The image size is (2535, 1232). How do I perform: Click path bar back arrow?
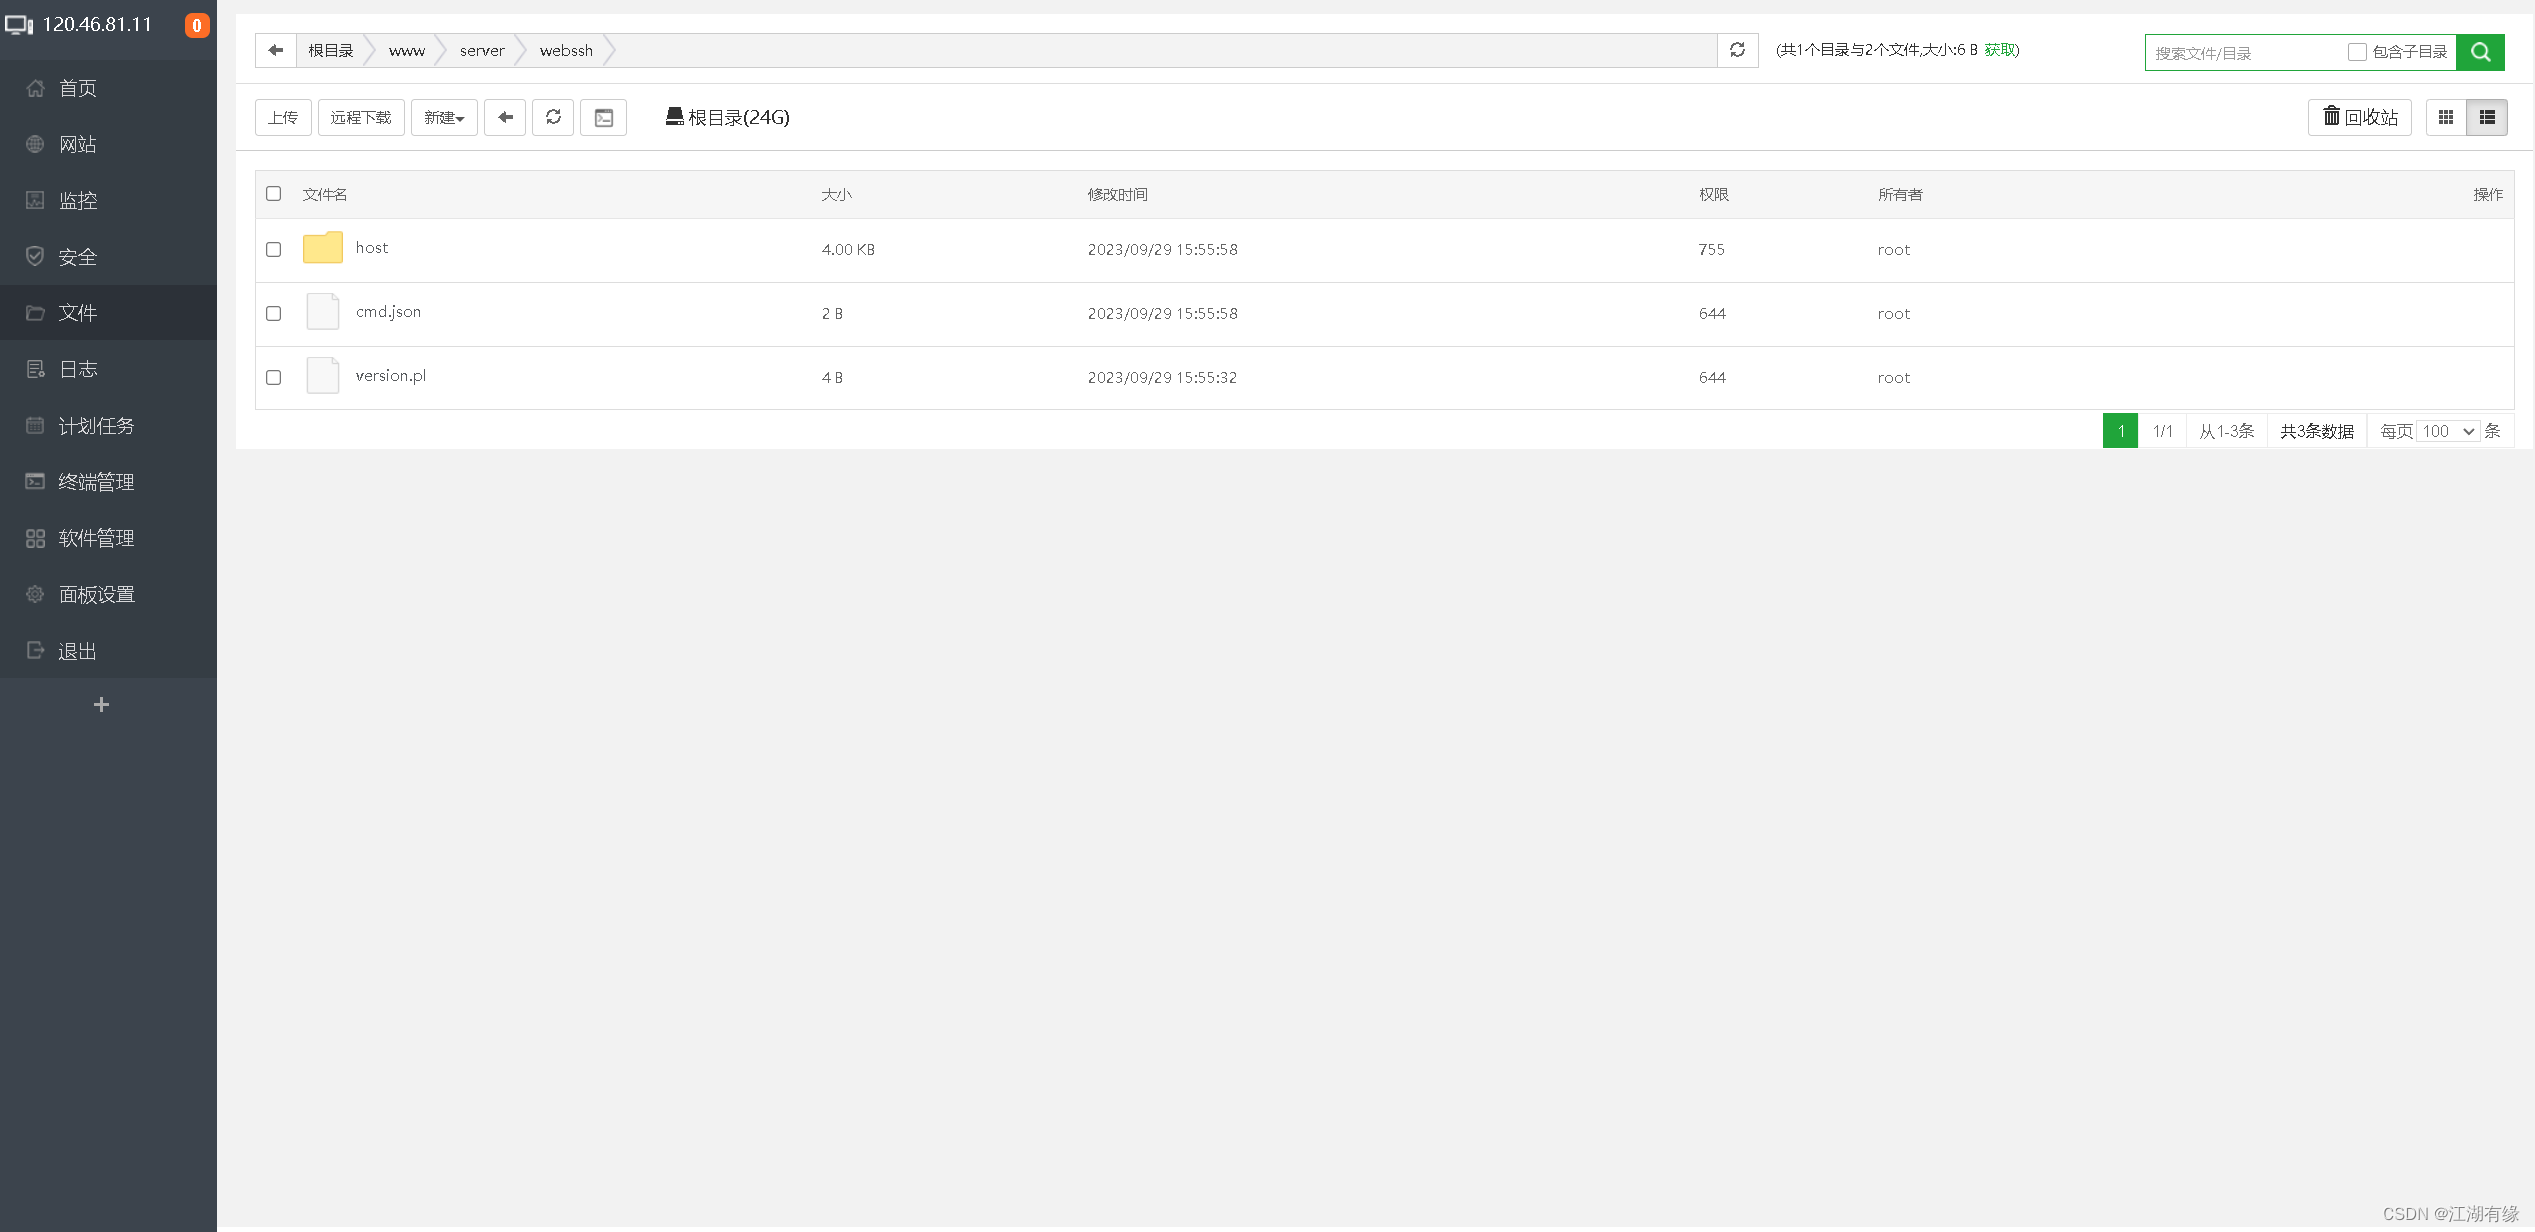[276, 50]
